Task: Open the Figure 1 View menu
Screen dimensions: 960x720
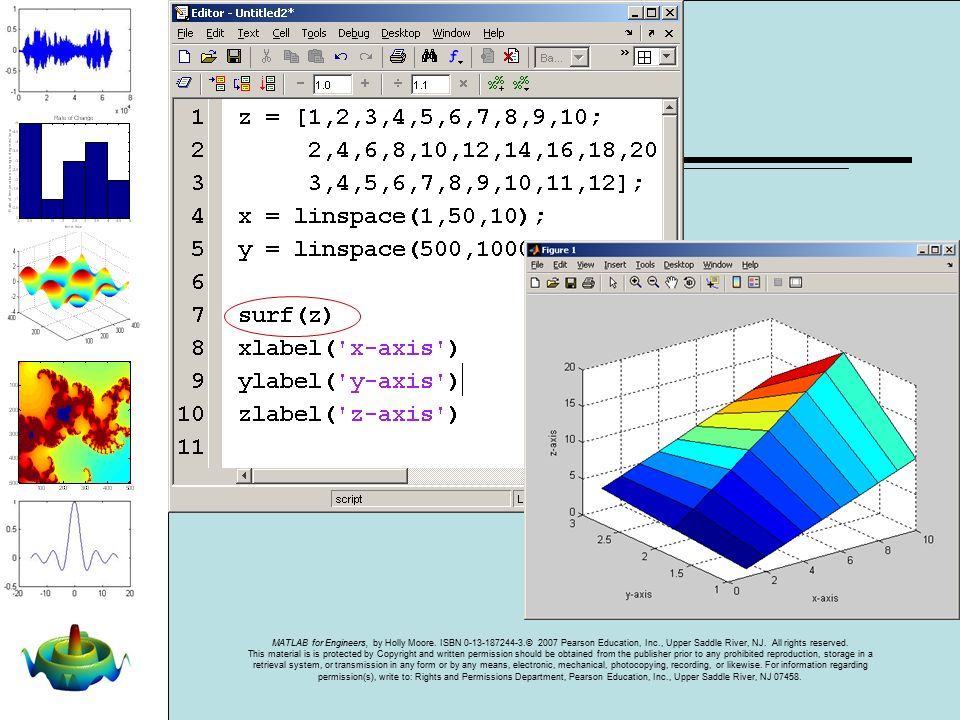Action: click(585, 264)
